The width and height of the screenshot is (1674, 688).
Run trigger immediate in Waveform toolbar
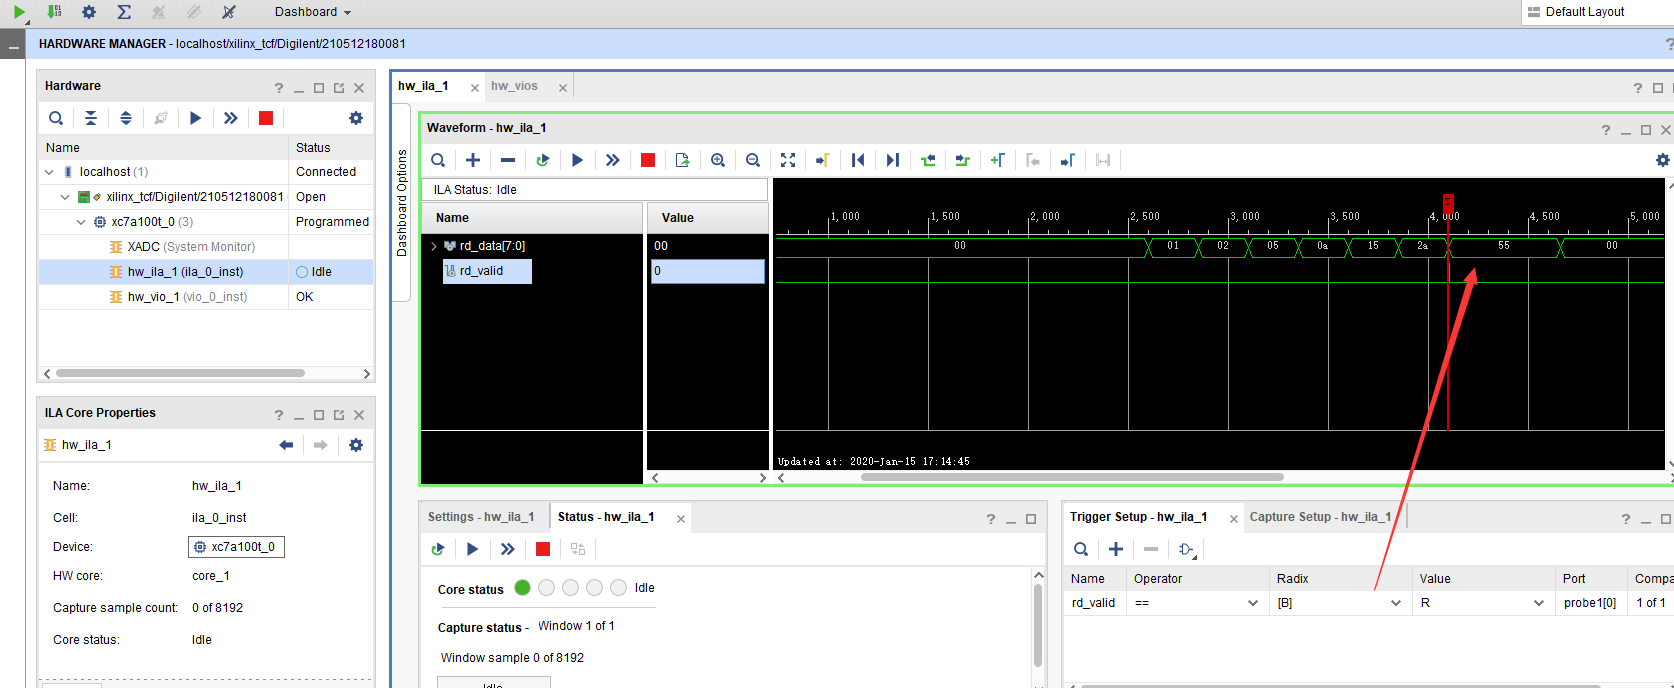point(613,160)
